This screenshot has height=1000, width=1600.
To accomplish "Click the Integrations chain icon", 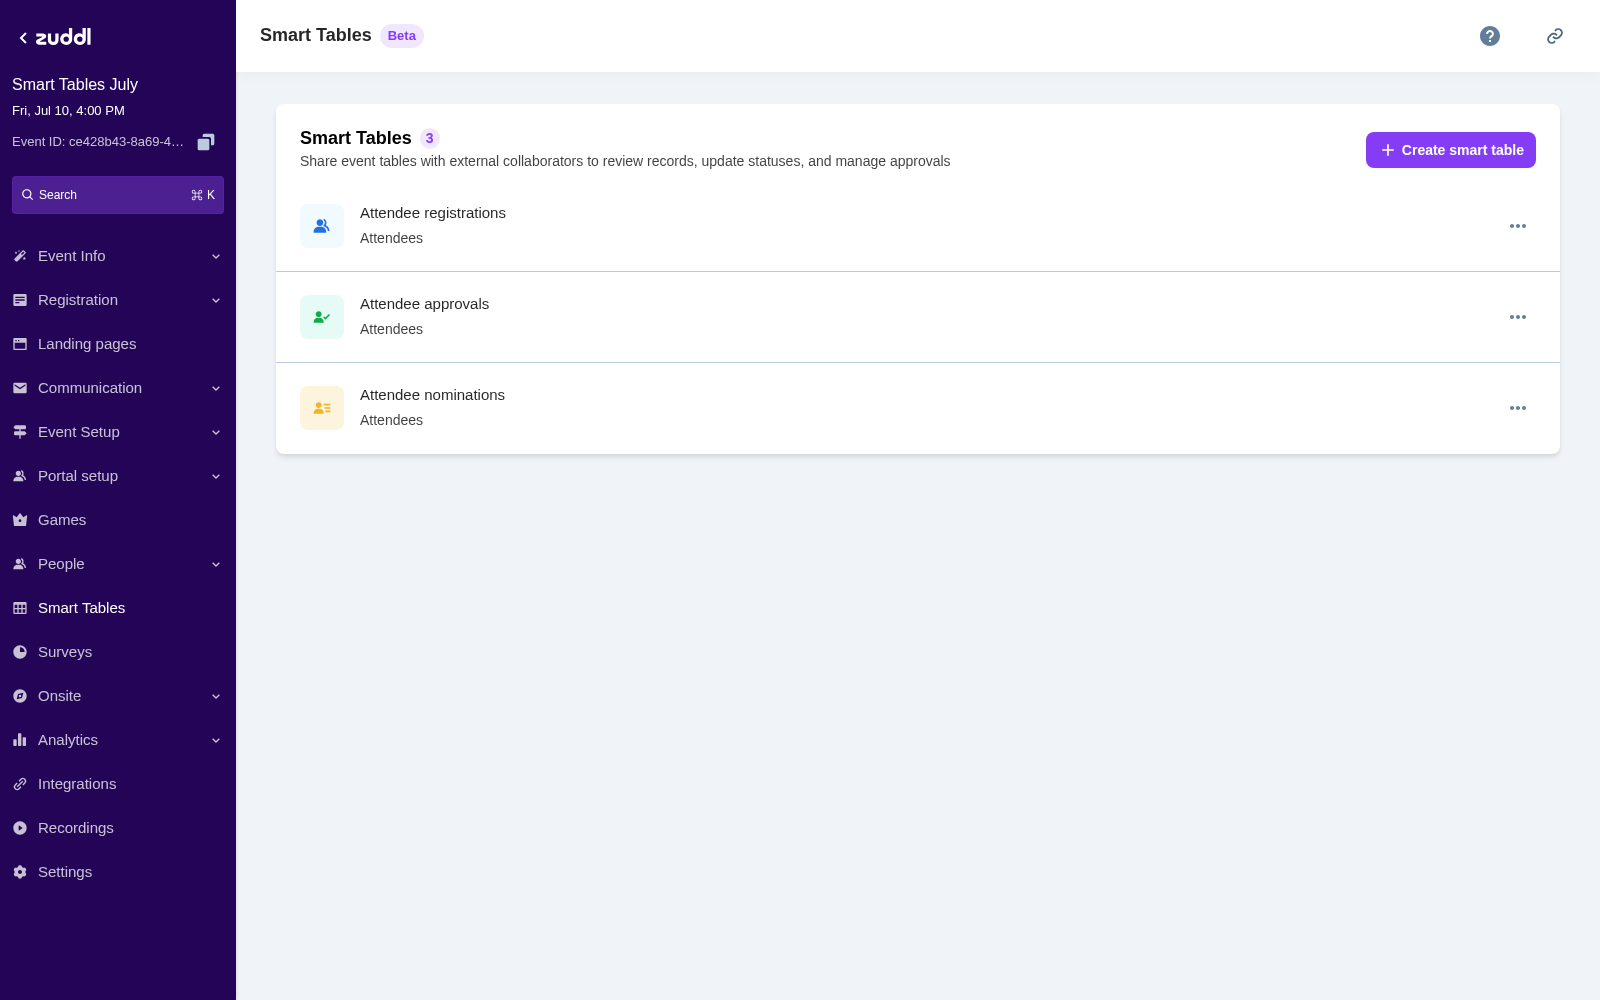I will (x=20, y=784).
